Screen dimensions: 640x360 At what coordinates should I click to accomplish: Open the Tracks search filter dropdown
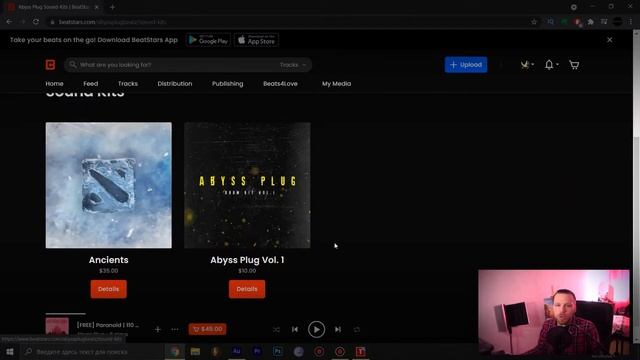(x=293, y=65)
